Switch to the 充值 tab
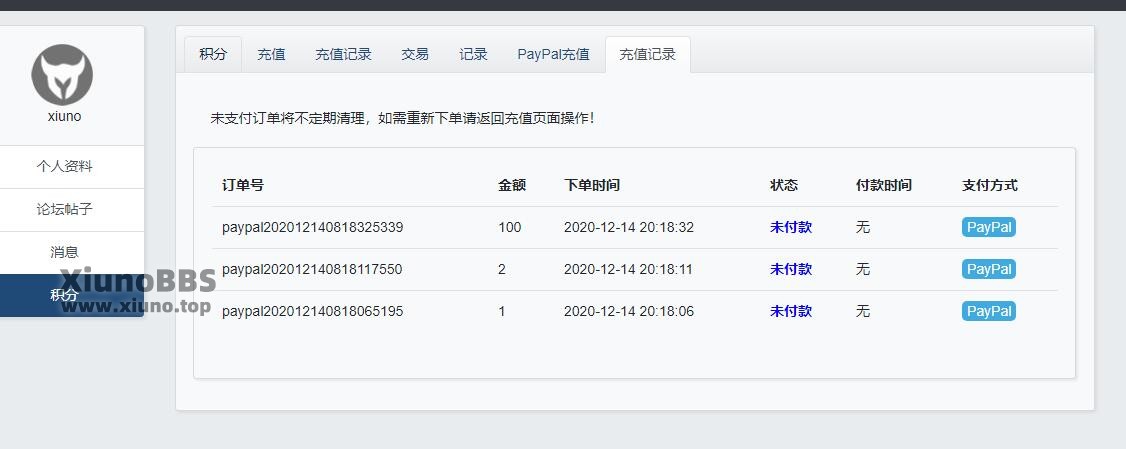 click(271, 55)
